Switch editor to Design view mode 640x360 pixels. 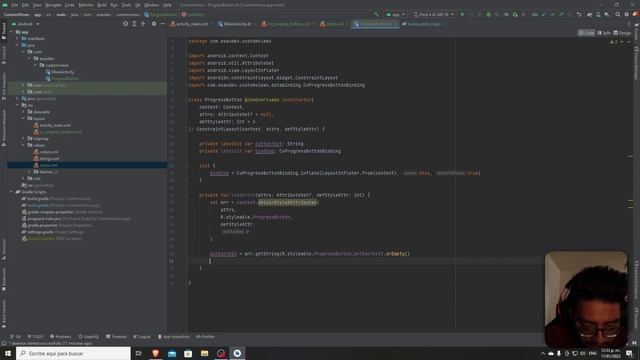[x=622, y=33]
